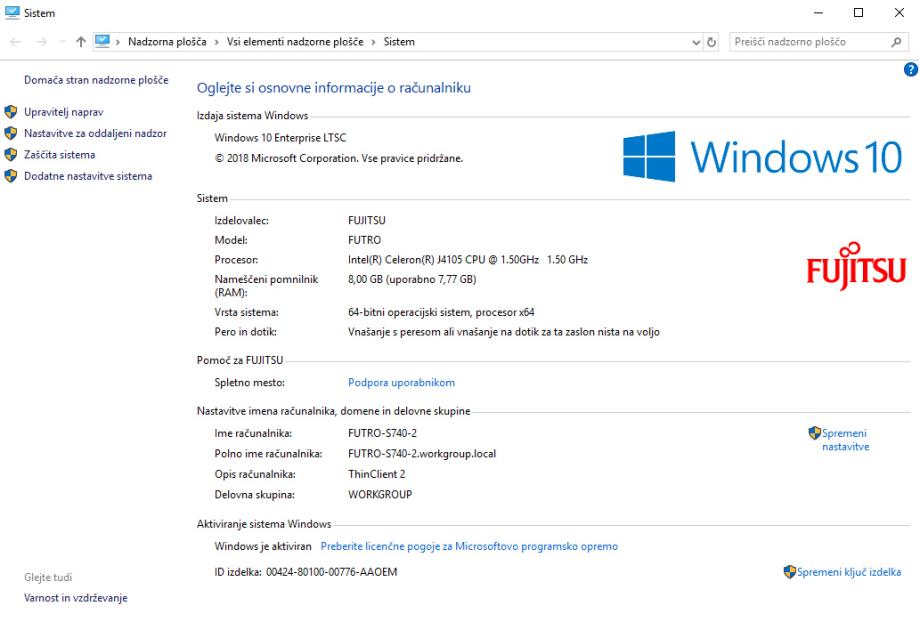Click the Windows 10 logo
This screenshot has width=920, height=622.
pos(762,157)
